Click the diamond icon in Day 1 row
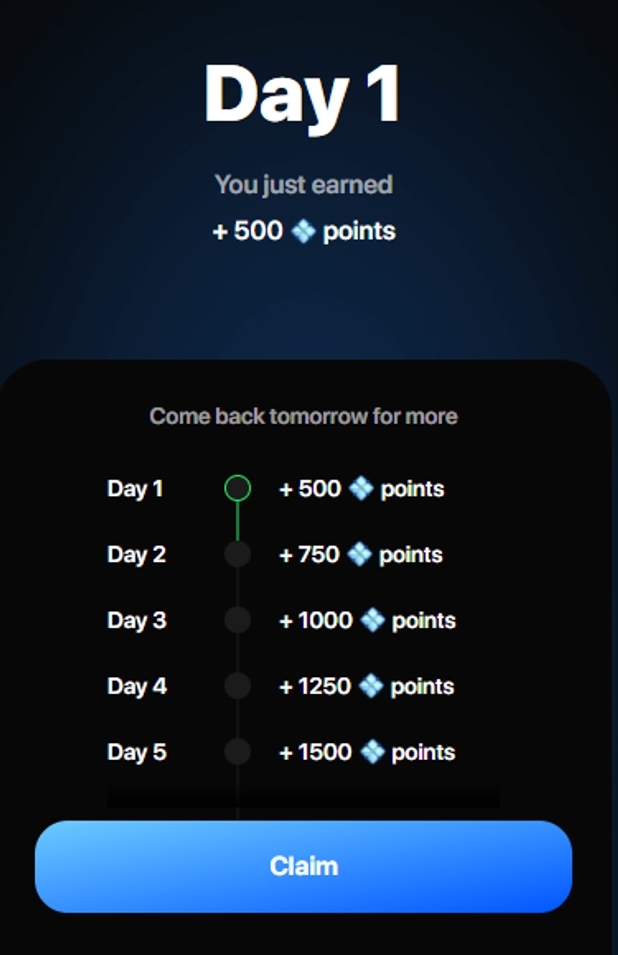This screenshot has height=955, width=618. [x=361, y=488]
